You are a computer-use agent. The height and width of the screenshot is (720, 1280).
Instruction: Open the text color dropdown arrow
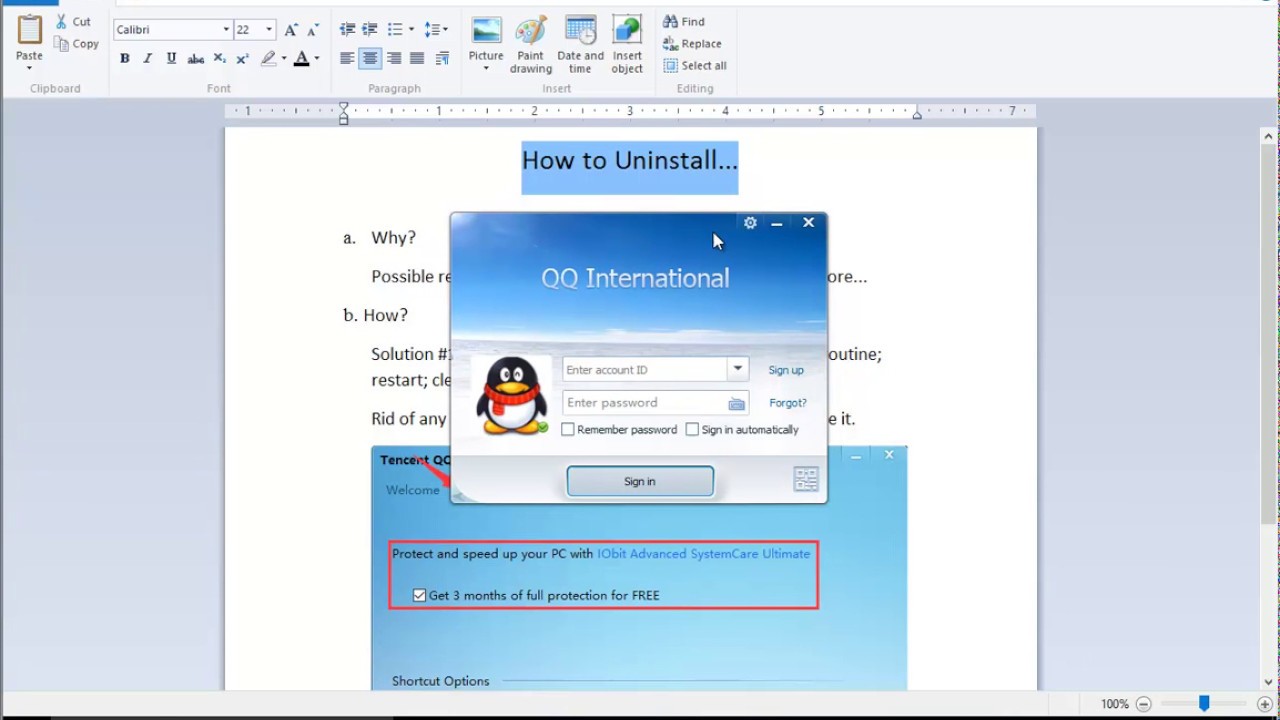pyautogui.click(x=317, y=59)
